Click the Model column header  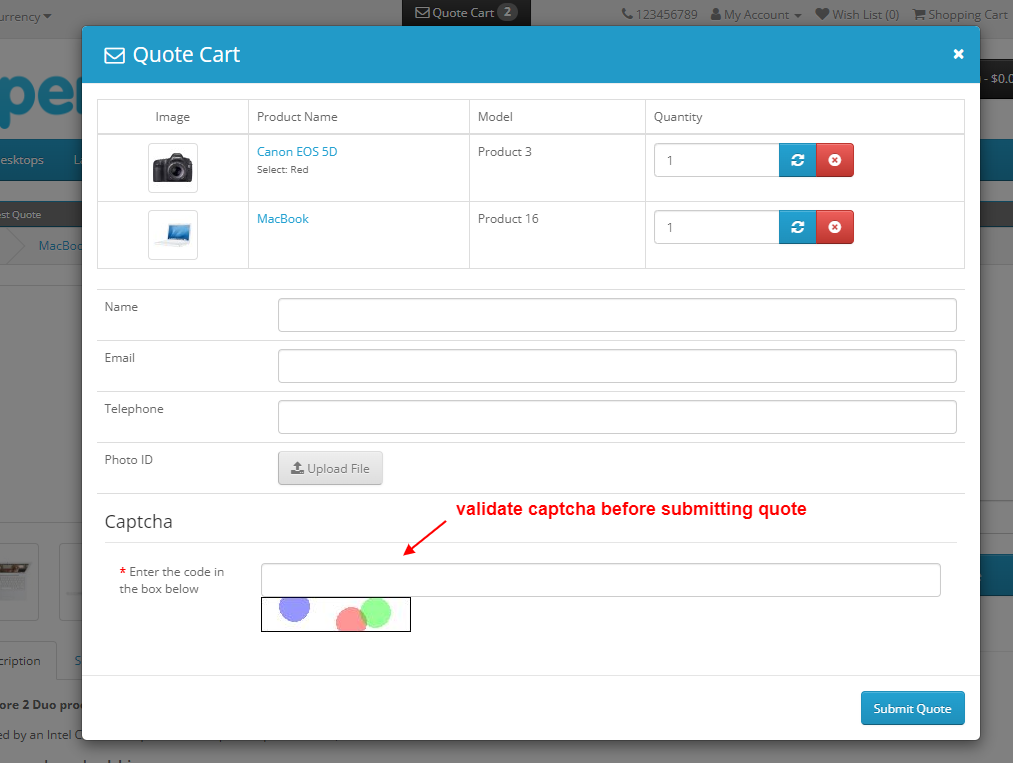495,117
